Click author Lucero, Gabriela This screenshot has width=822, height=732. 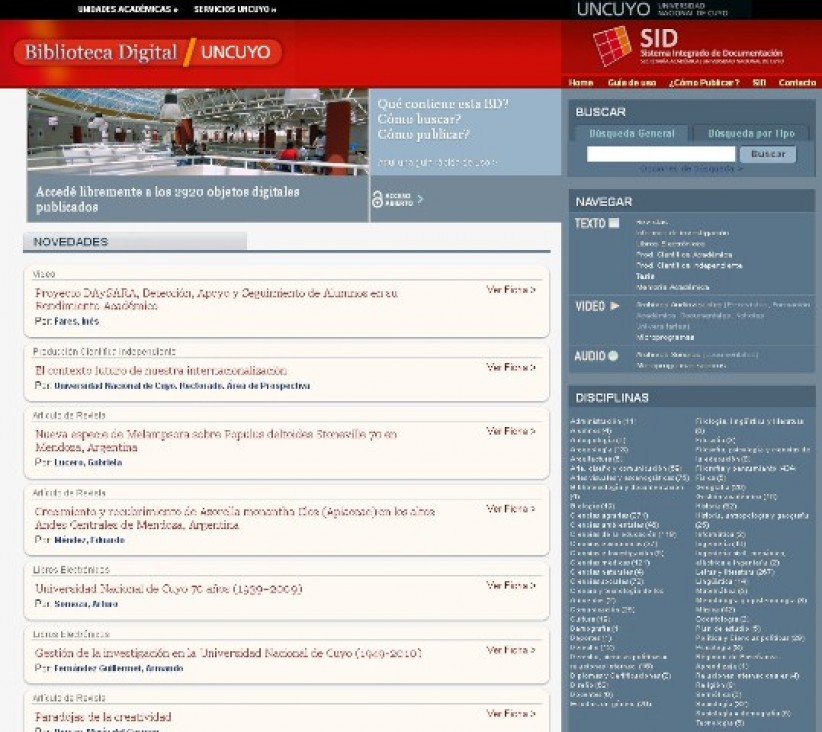point(88,462)
